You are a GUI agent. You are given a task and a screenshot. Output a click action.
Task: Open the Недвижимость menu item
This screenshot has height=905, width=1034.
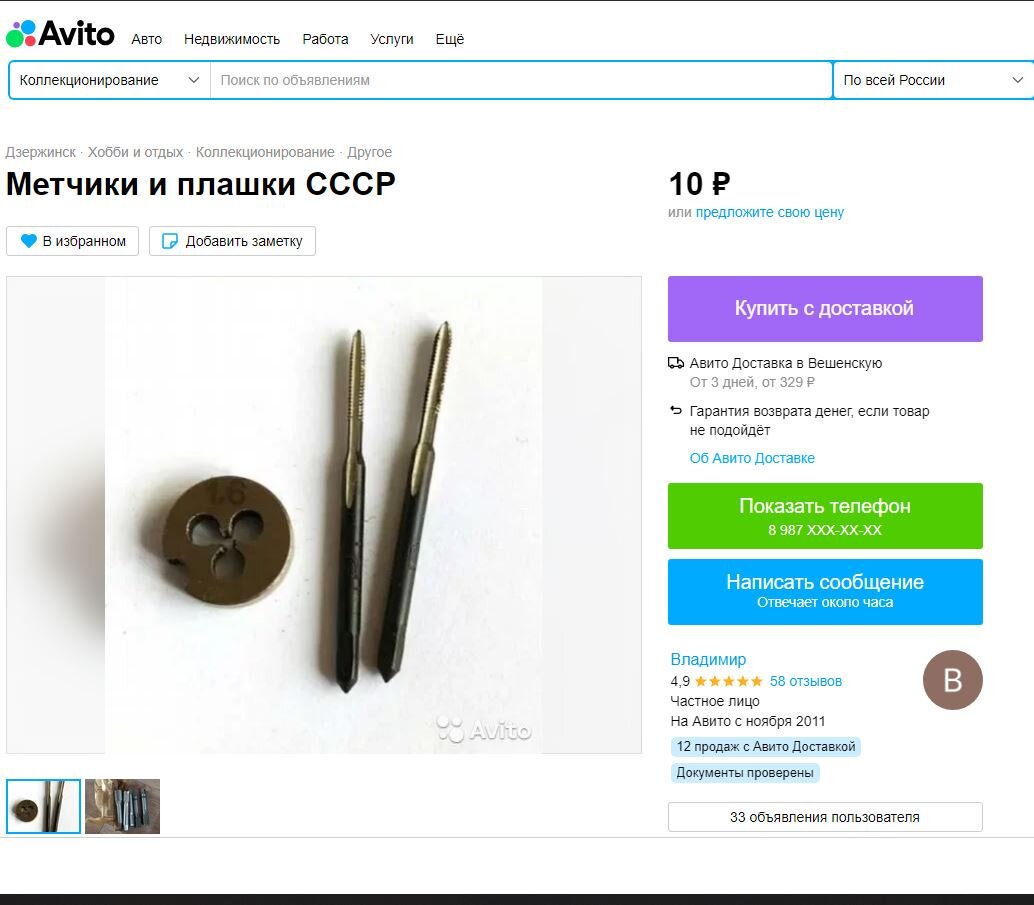coord(232,40)
